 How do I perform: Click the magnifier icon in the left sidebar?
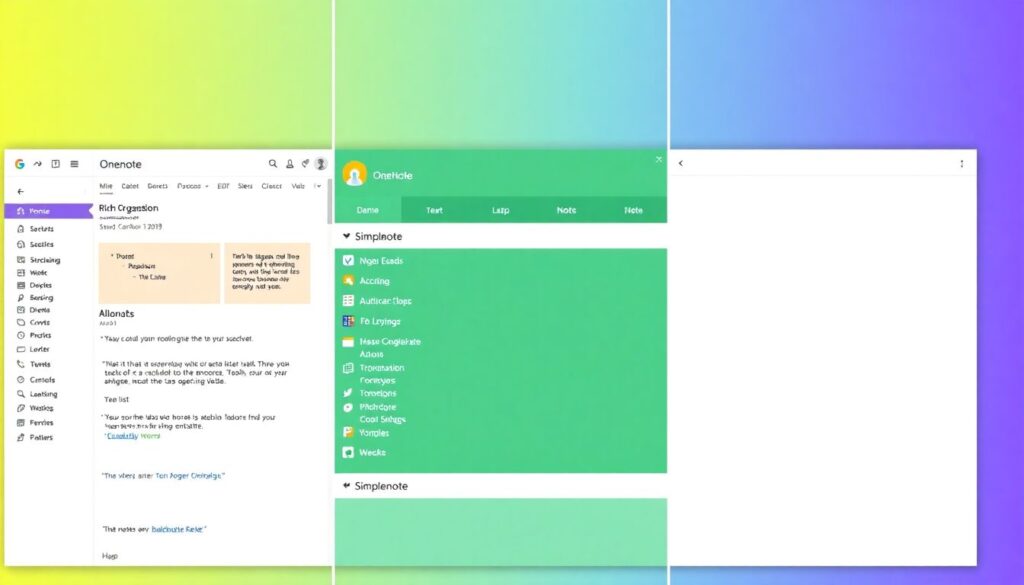pos(21,394)
